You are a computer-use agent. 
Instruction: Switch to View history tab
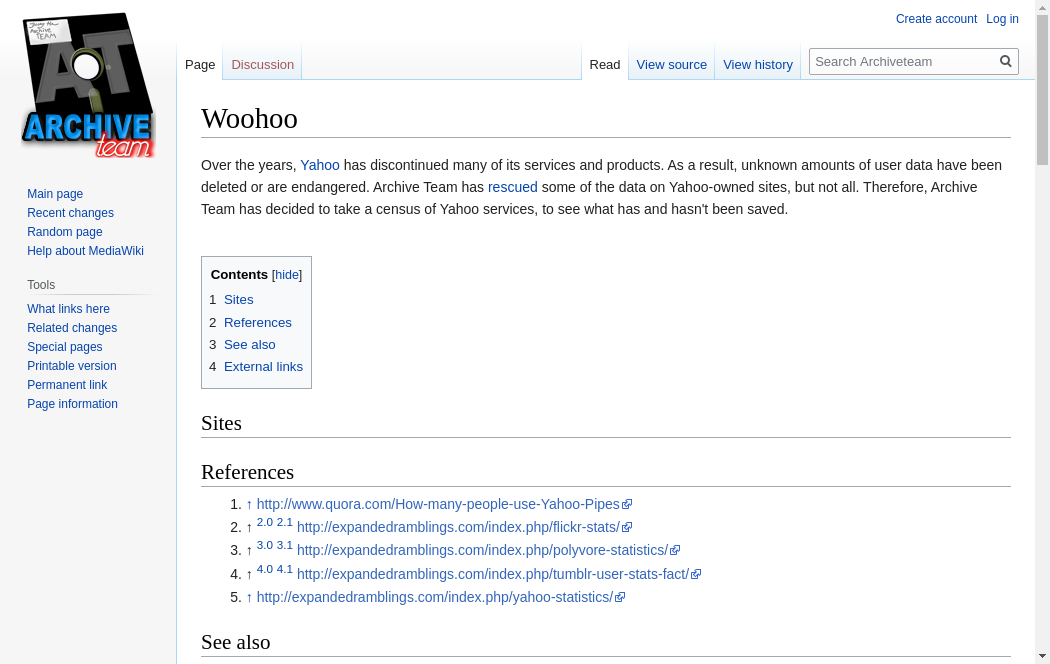click(x=757, y=65)
